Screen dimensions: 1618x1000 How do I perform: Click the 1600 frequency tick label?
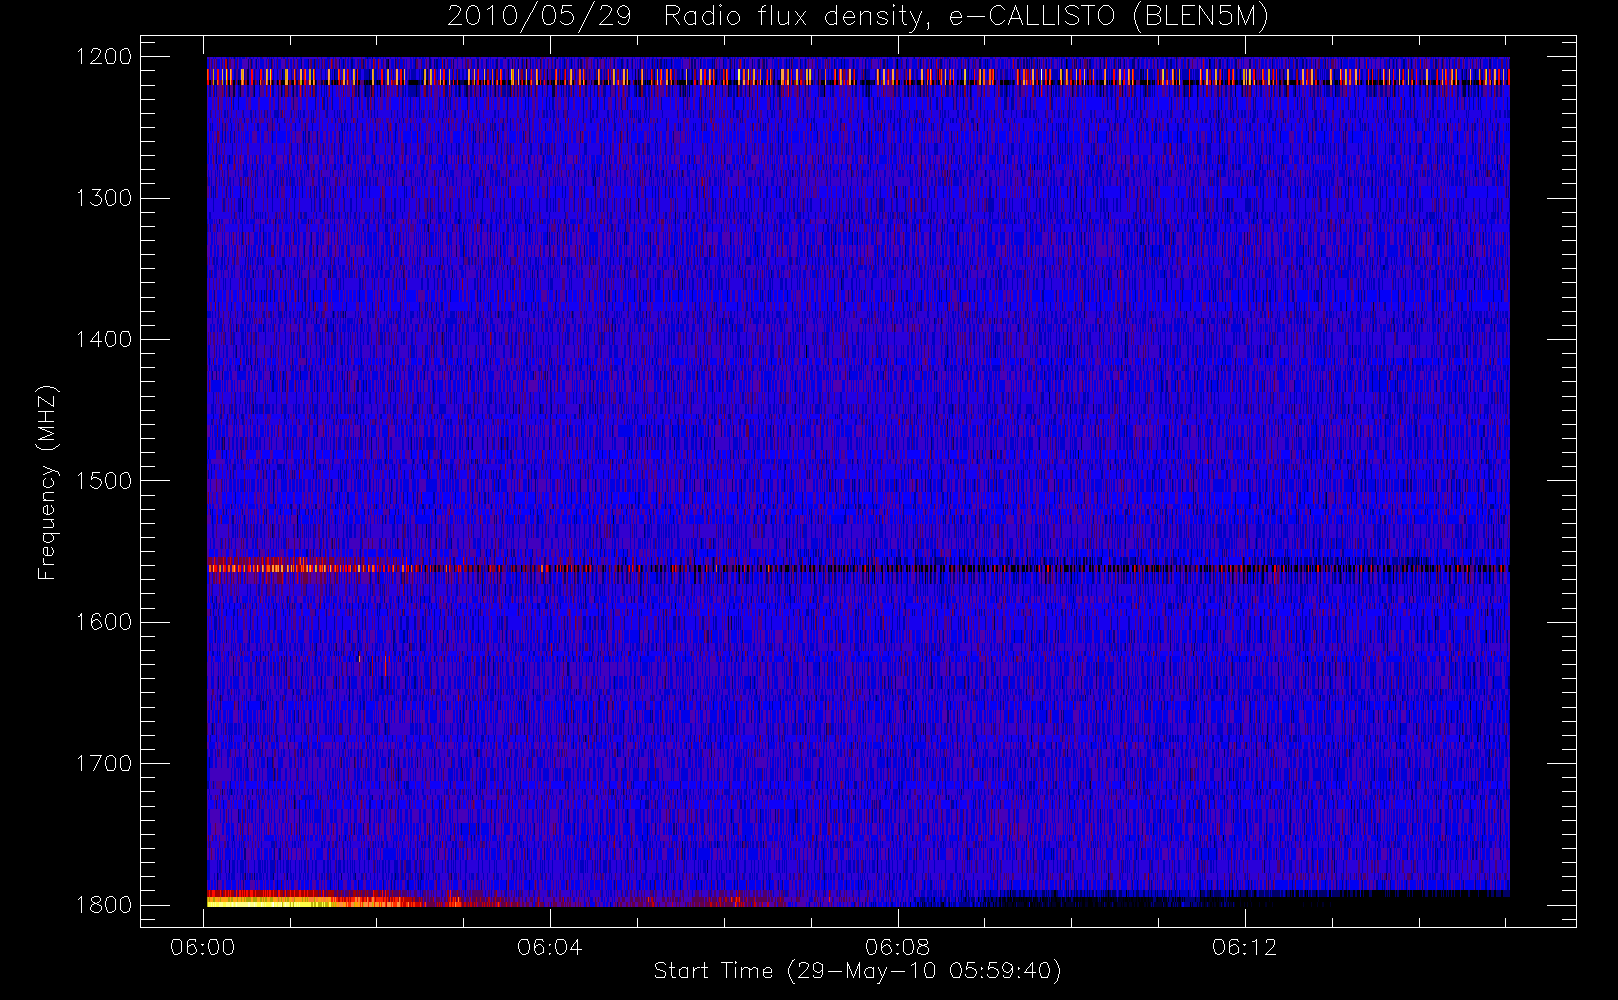pos(104,622)
